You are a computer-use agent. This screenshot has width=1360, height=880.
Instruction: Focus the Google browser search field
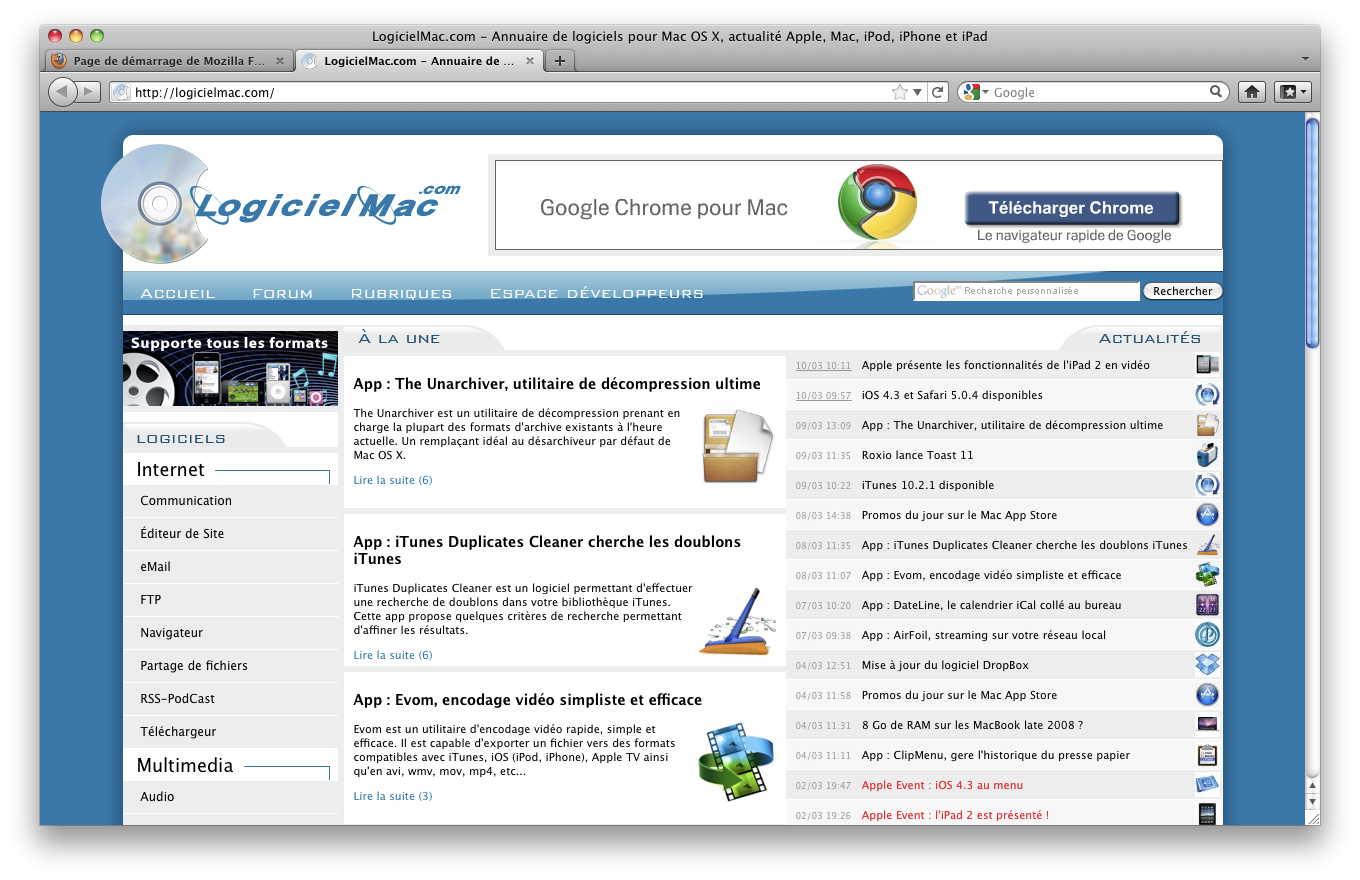coord(1098,92)
